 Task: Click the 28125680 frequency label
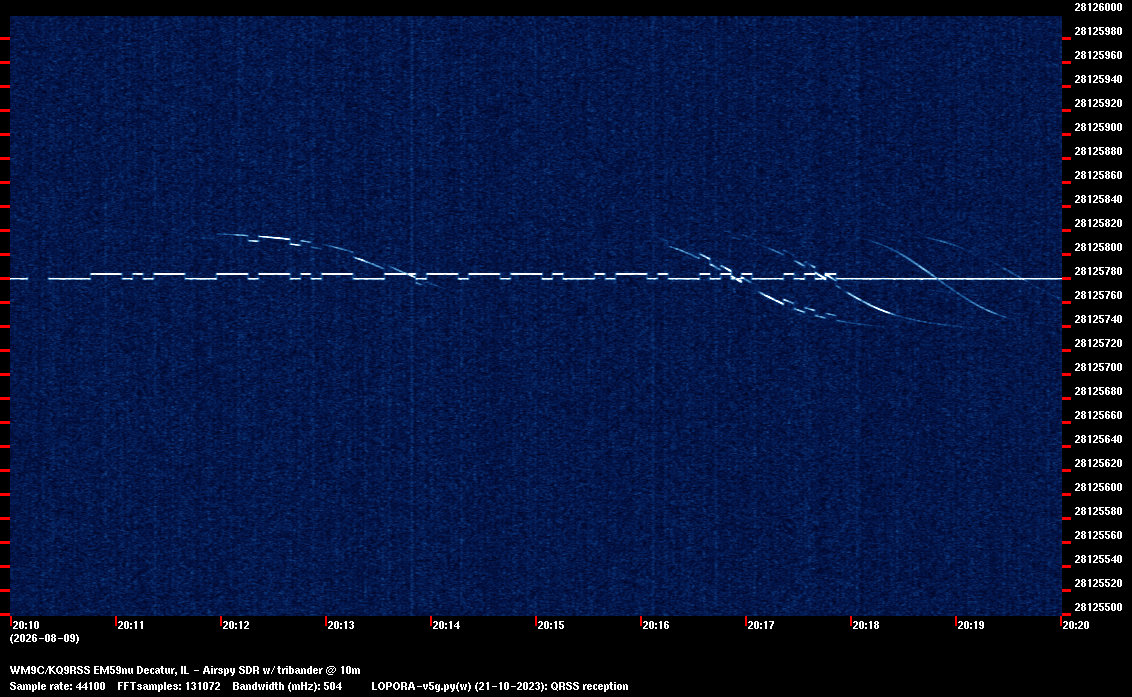1098,391
